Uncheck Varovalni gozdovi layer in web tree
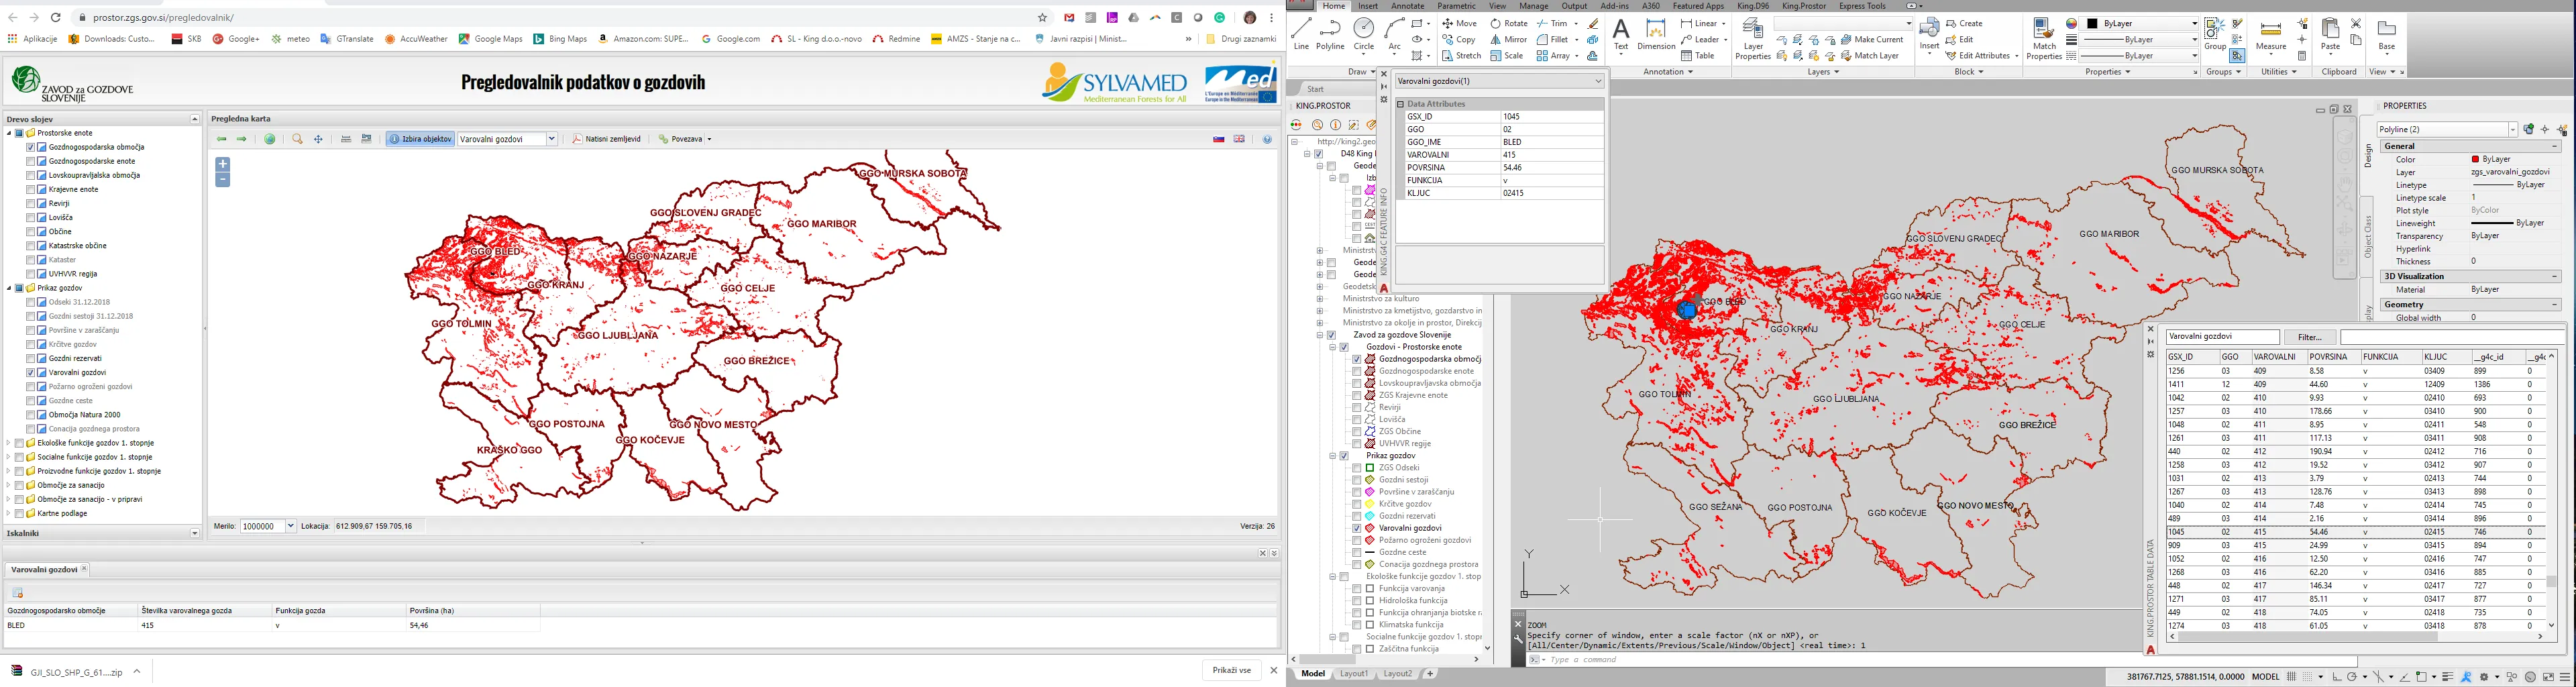 (x=31, y=372)
